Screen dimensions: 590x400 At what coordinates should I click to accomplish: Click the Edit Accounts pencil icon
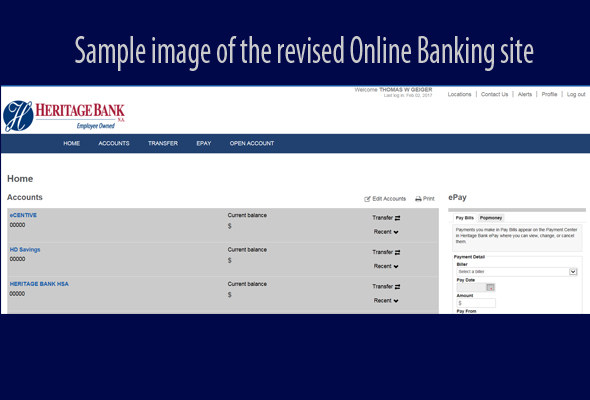tap(367, 199)
